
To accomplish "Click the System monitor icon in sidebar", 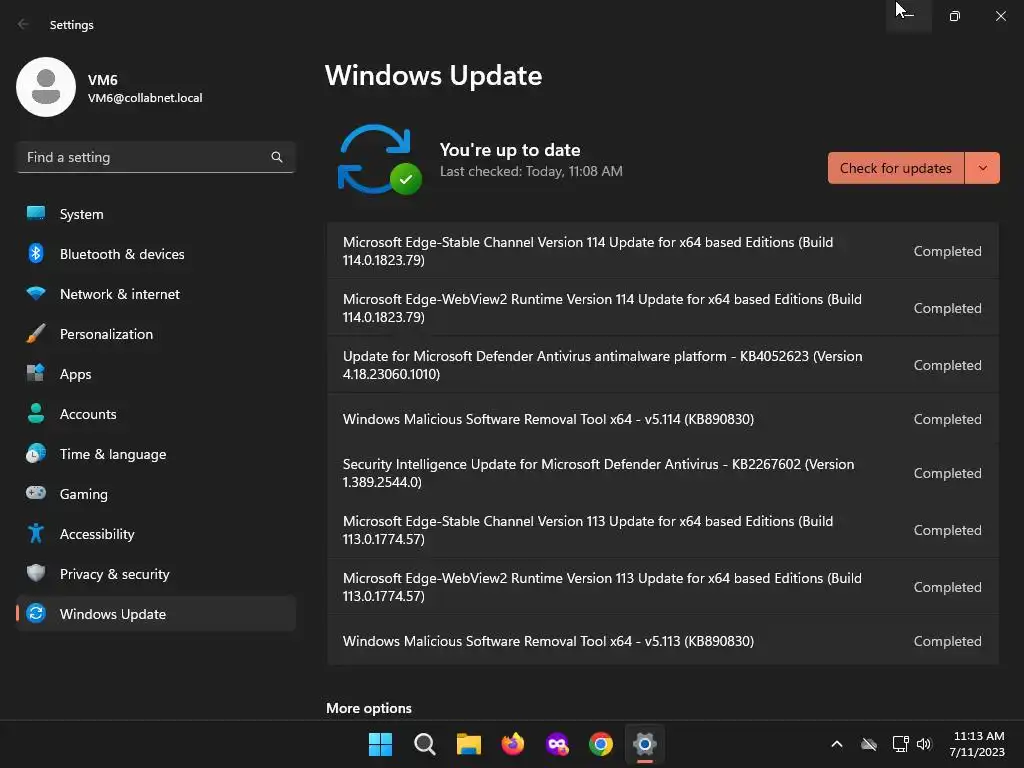I will pos(36,214).
